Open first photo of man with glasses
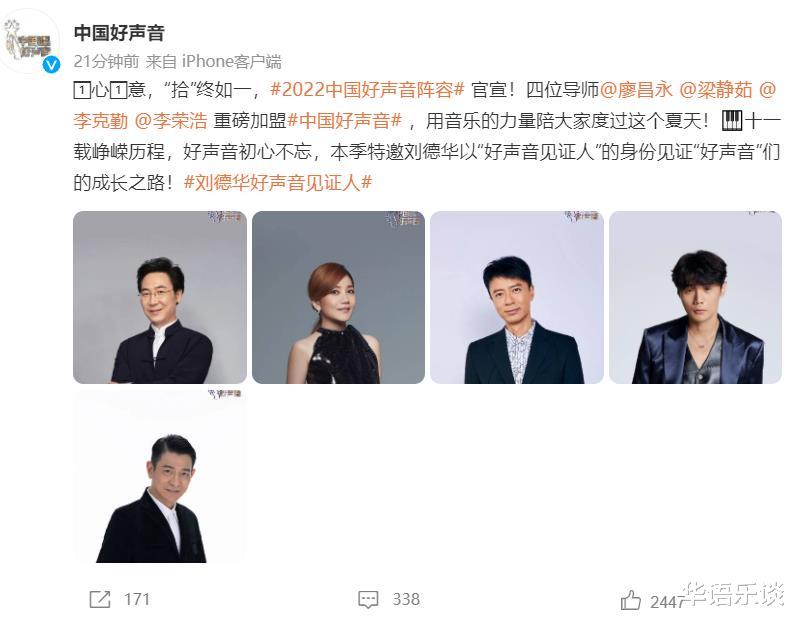 click(160, 297)
